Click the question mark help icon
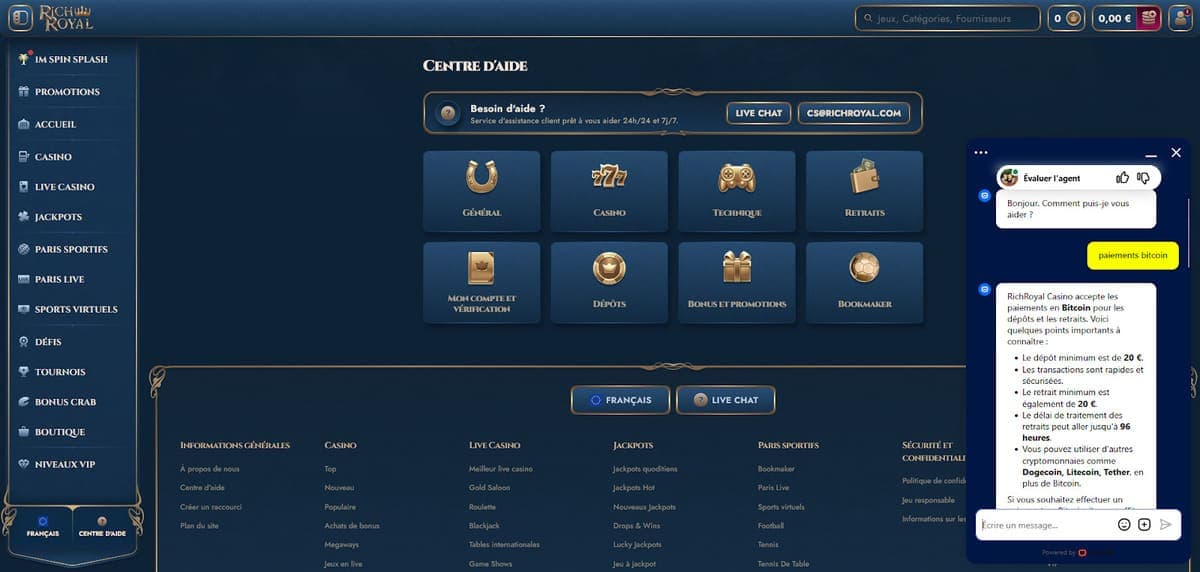The height and width of the screenshot is (572, 1200). (x=449, y=113)
